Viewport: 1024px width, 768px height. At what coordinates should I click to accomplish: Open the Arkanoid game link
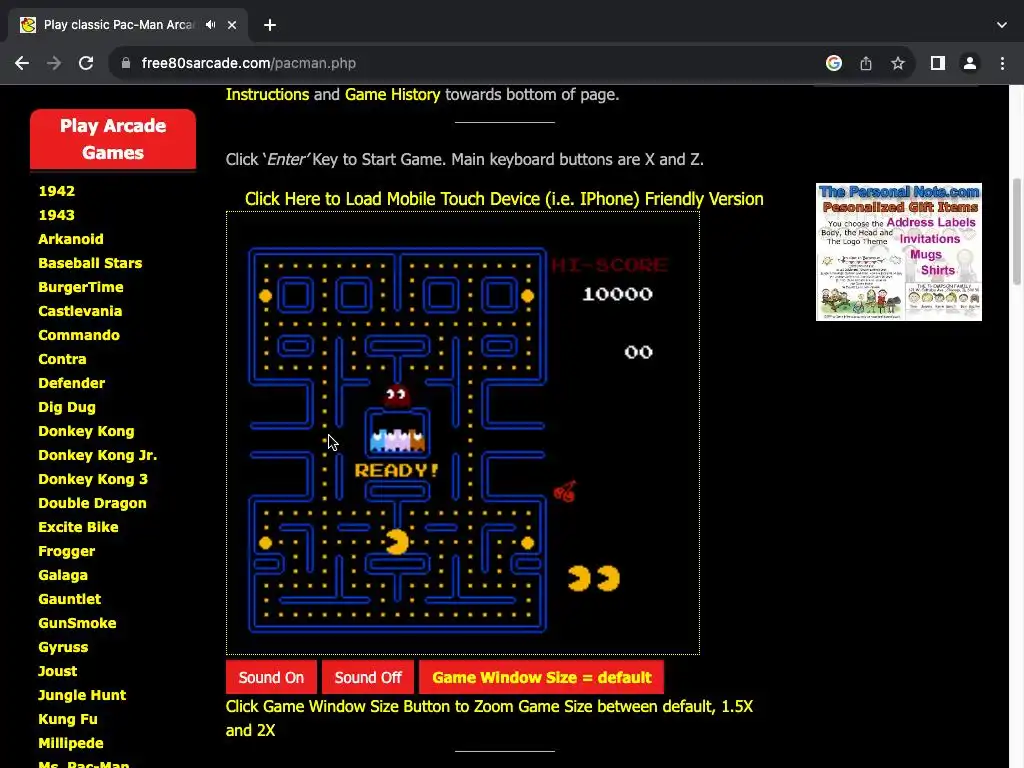coord(71,239)
